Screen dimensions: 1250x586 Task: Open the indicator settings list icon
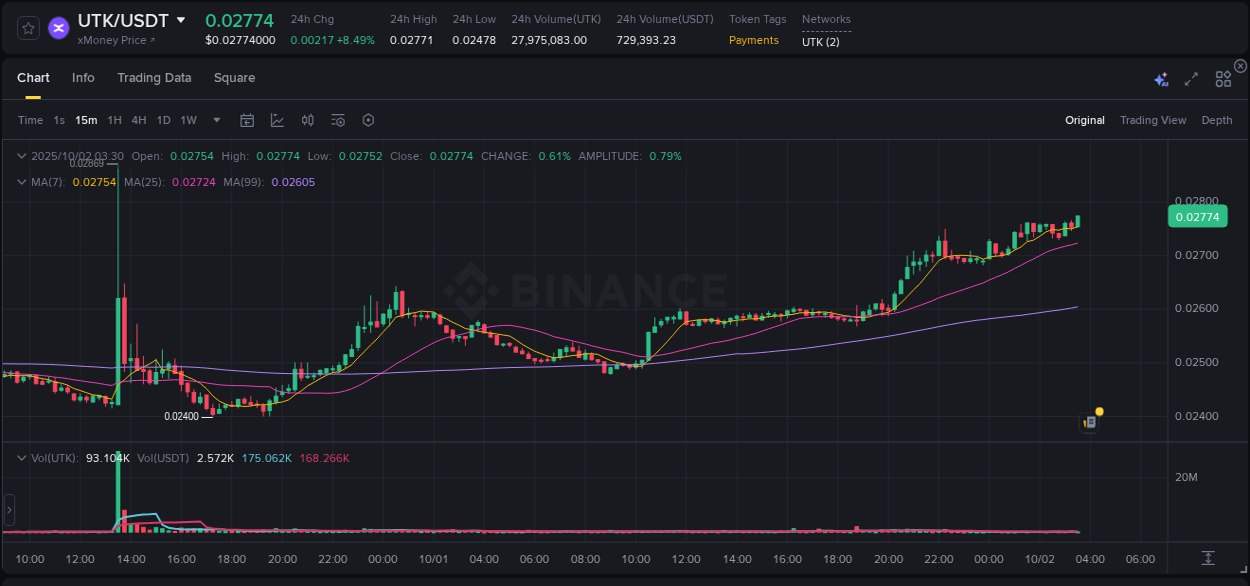coord(337,120)
